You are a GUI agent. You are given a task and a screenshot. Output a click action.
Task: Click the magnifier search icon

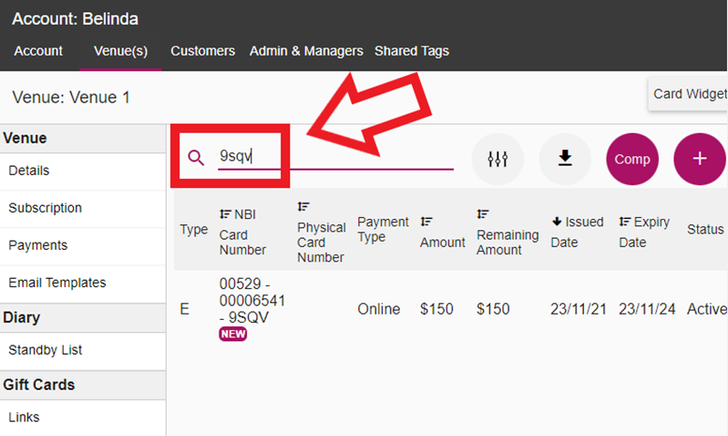pyautogui.click(x=196, y=157)
